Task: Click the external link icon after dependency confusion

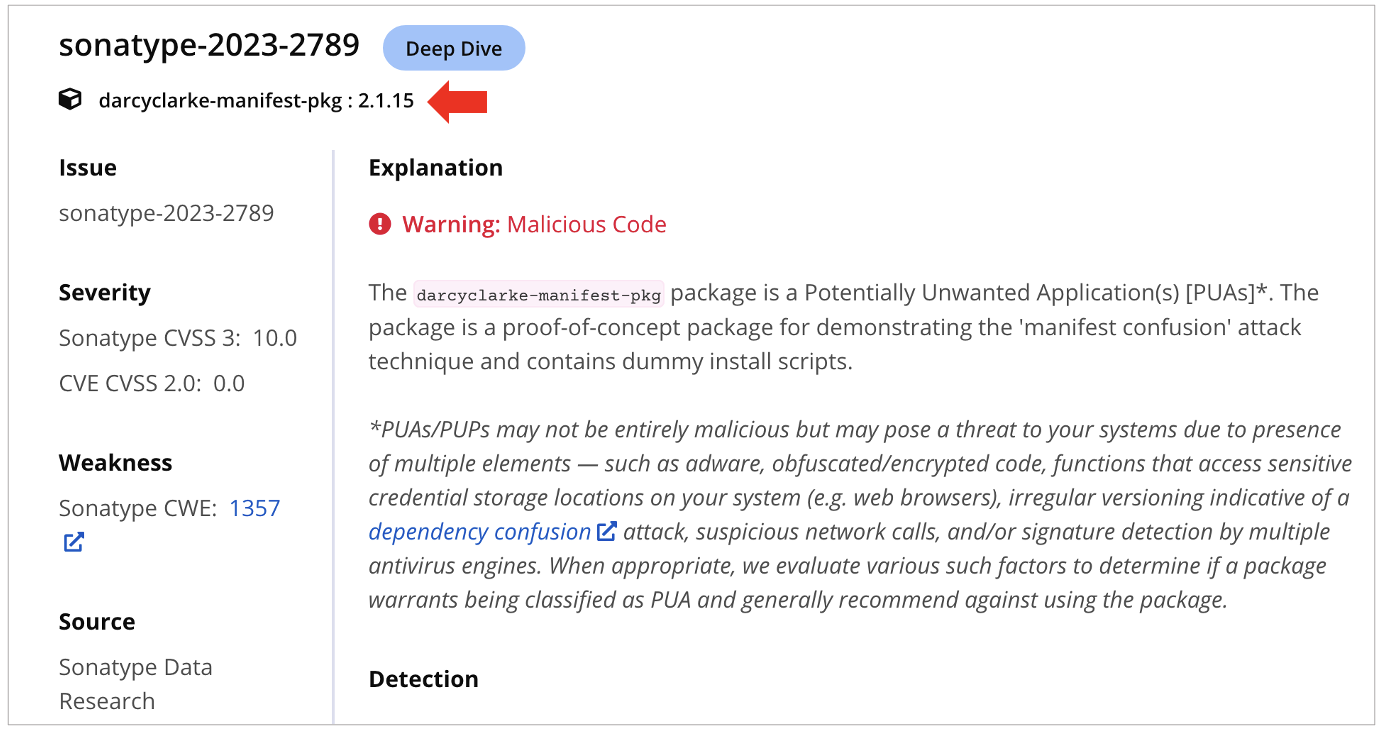Action: pyautogui.click(x=607, y=531)
